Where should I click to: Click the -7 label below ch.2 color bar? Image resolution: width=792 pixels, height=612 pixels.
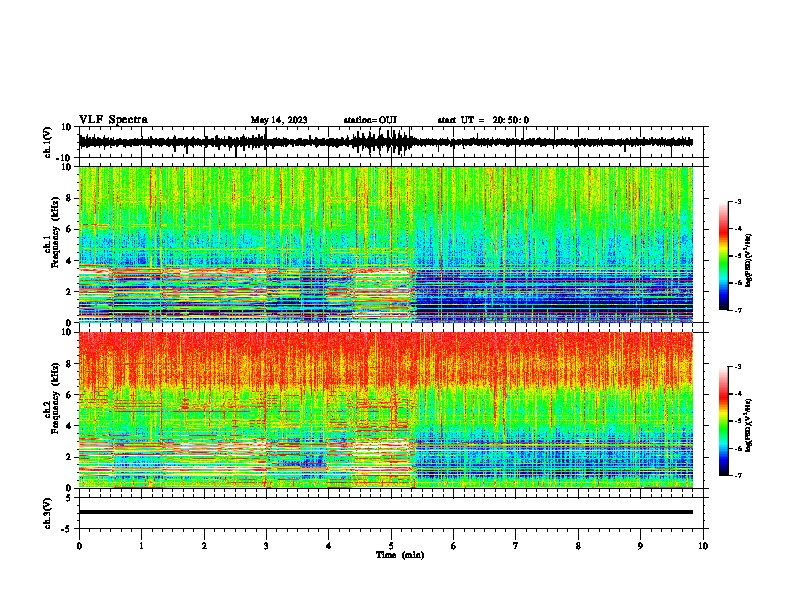[x=737, y=475]
